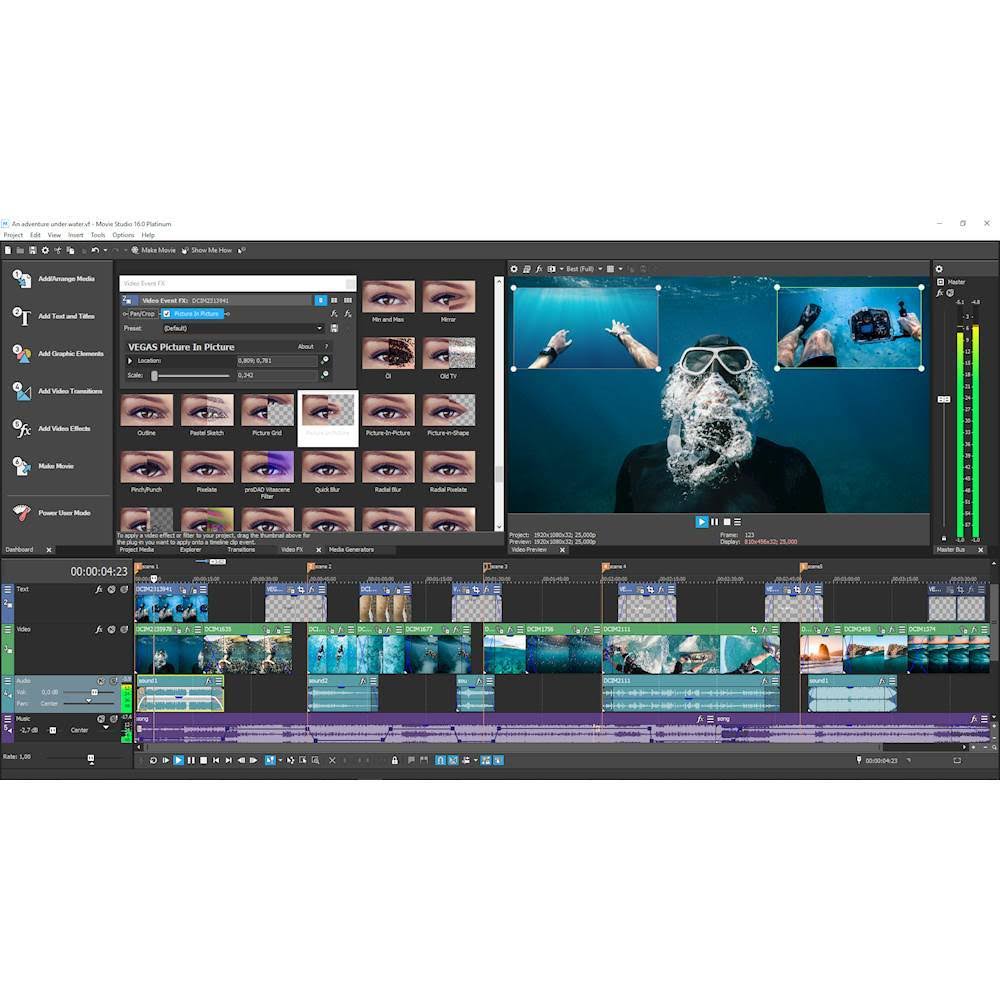Open Video Preview settings gear icon
The width and height of the screenshot is (1000, 1000).
514,269
